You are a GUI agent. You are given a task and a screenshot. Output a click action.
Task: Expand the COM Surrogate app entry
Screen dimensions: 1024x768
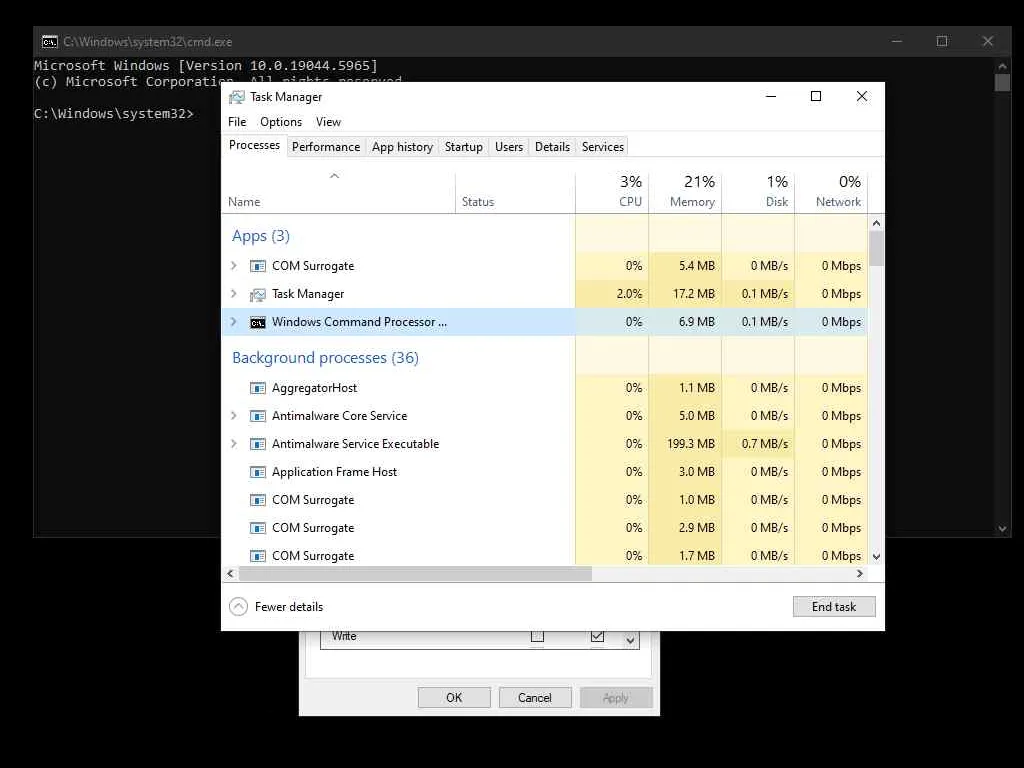pyautogui.click(x=234, y=266)
